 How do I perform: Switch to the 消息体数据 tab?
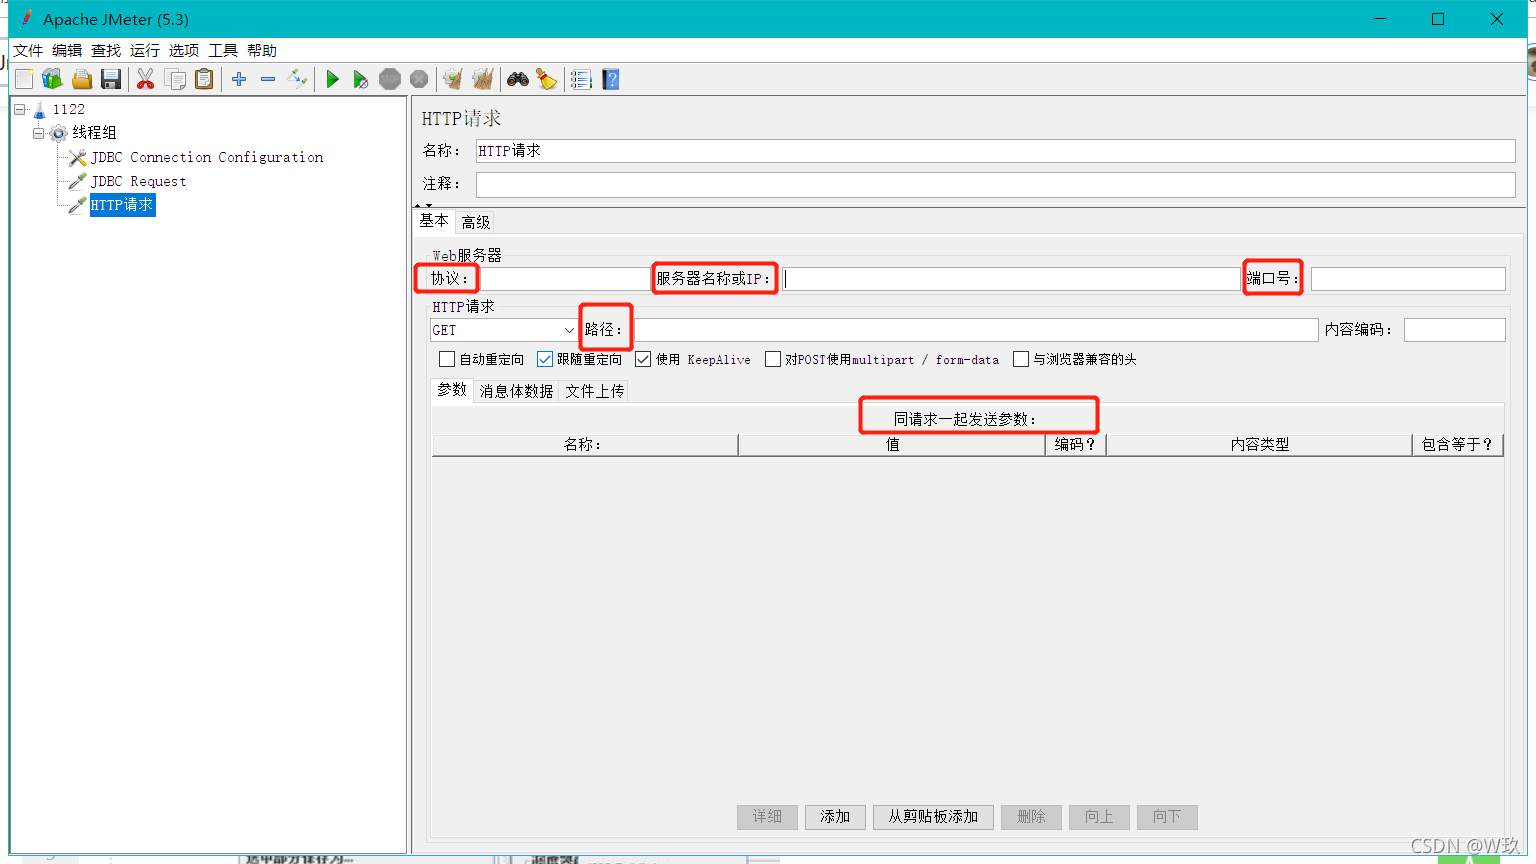[x=516, y=391]
